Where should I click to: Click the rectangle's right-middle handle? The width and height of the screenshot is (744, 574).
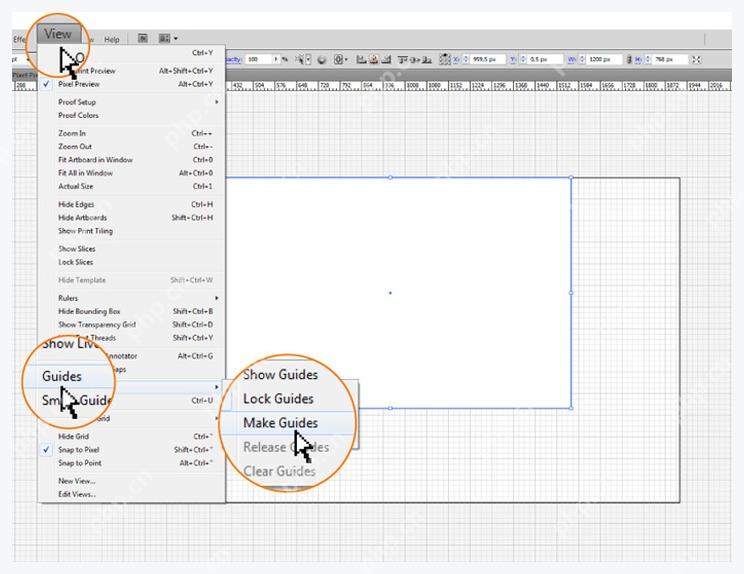(x=571, y=293)
